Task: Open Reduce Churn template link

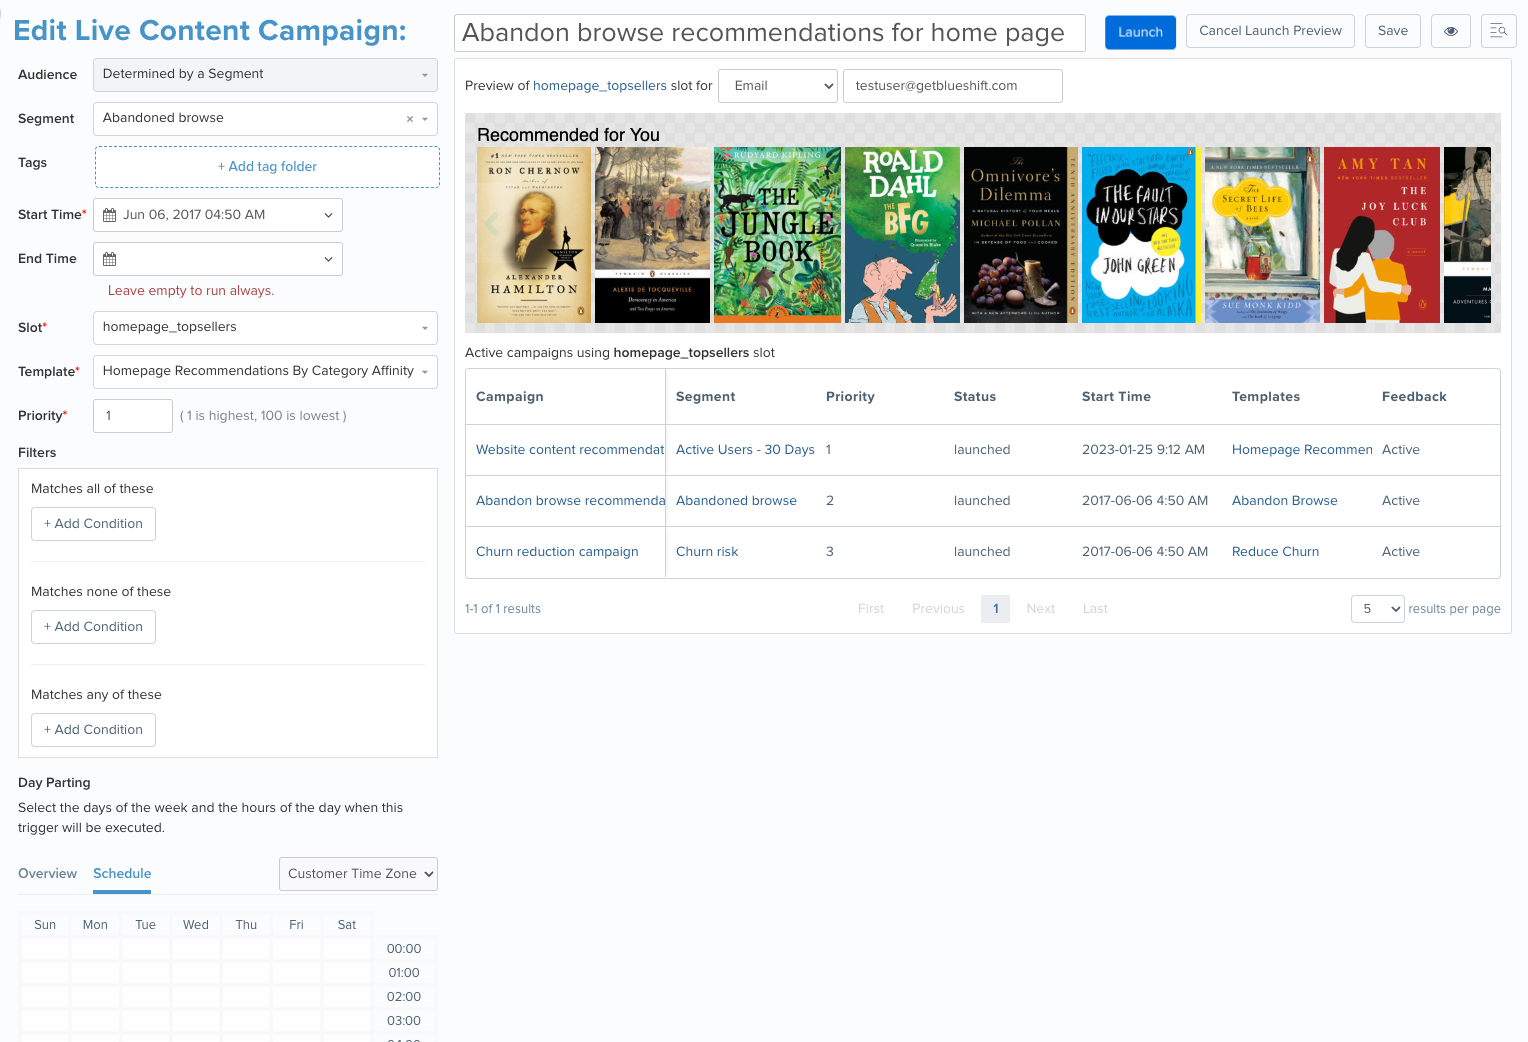Action: [1275, 552]
